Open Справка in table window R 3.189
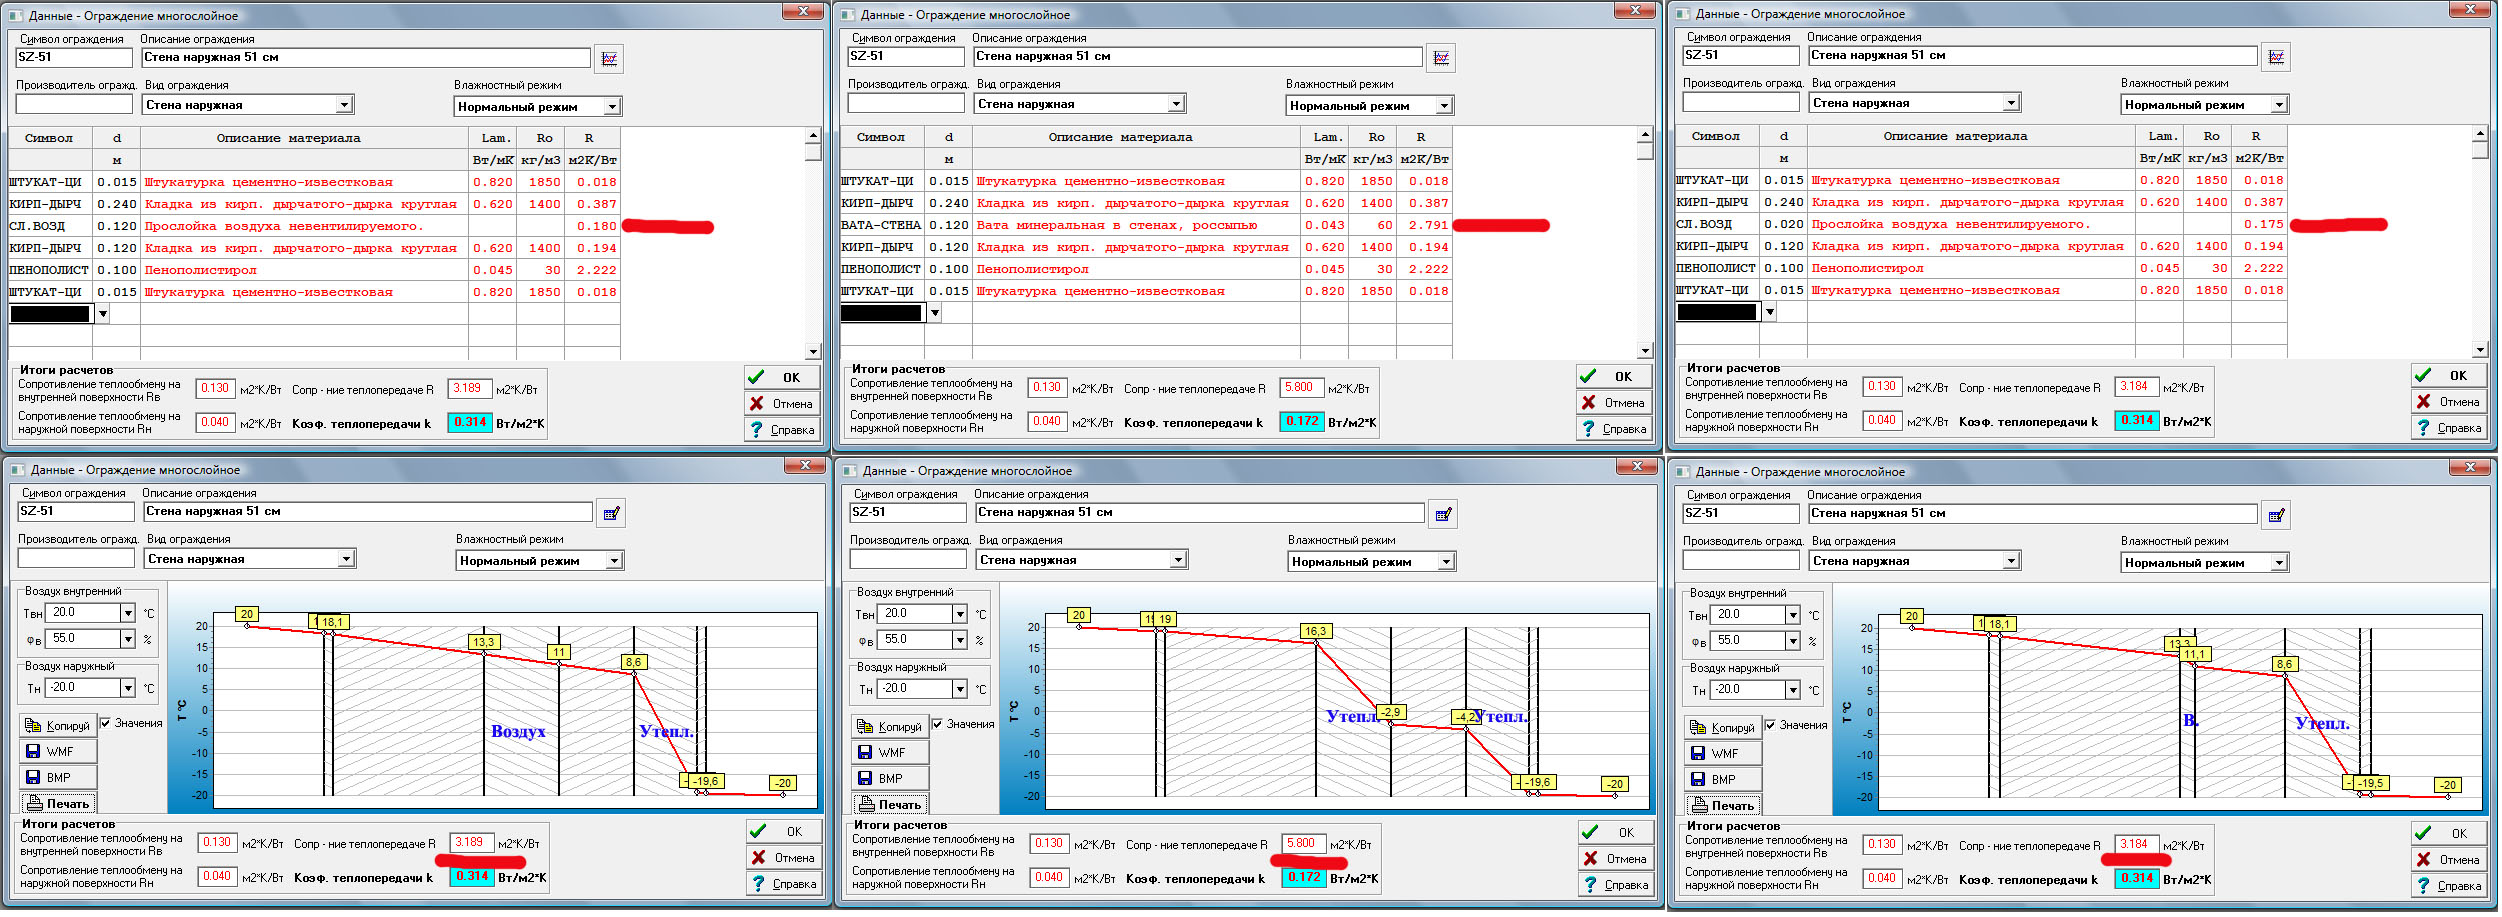 click(782, 430)
